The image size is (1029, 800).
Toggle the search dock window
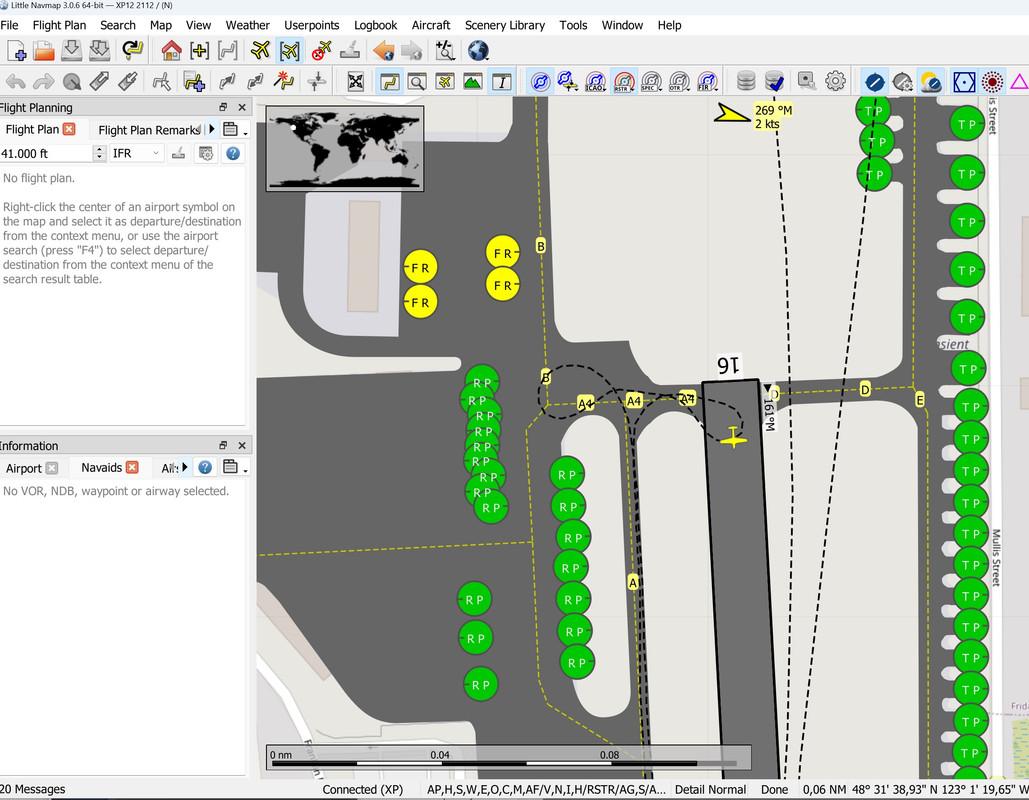pos(417,81)
